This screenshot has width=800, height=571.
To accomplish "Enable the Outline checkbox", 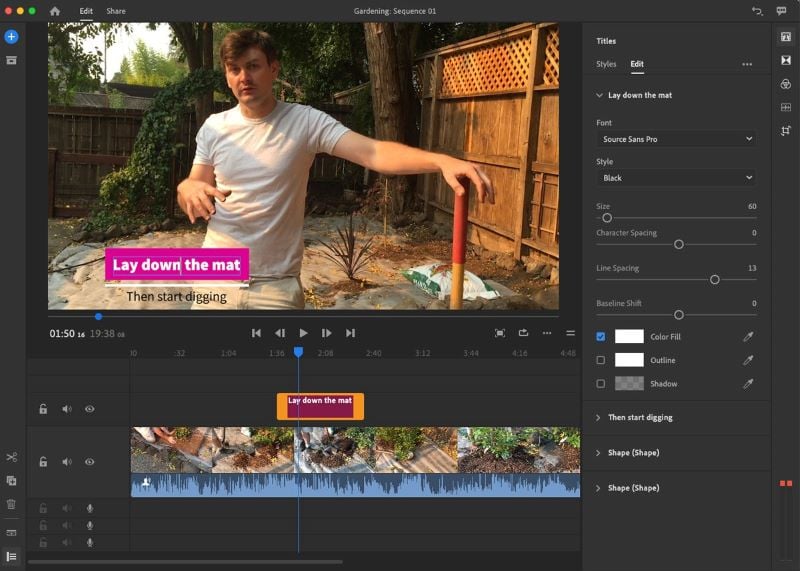I will [x=601, y=360].
